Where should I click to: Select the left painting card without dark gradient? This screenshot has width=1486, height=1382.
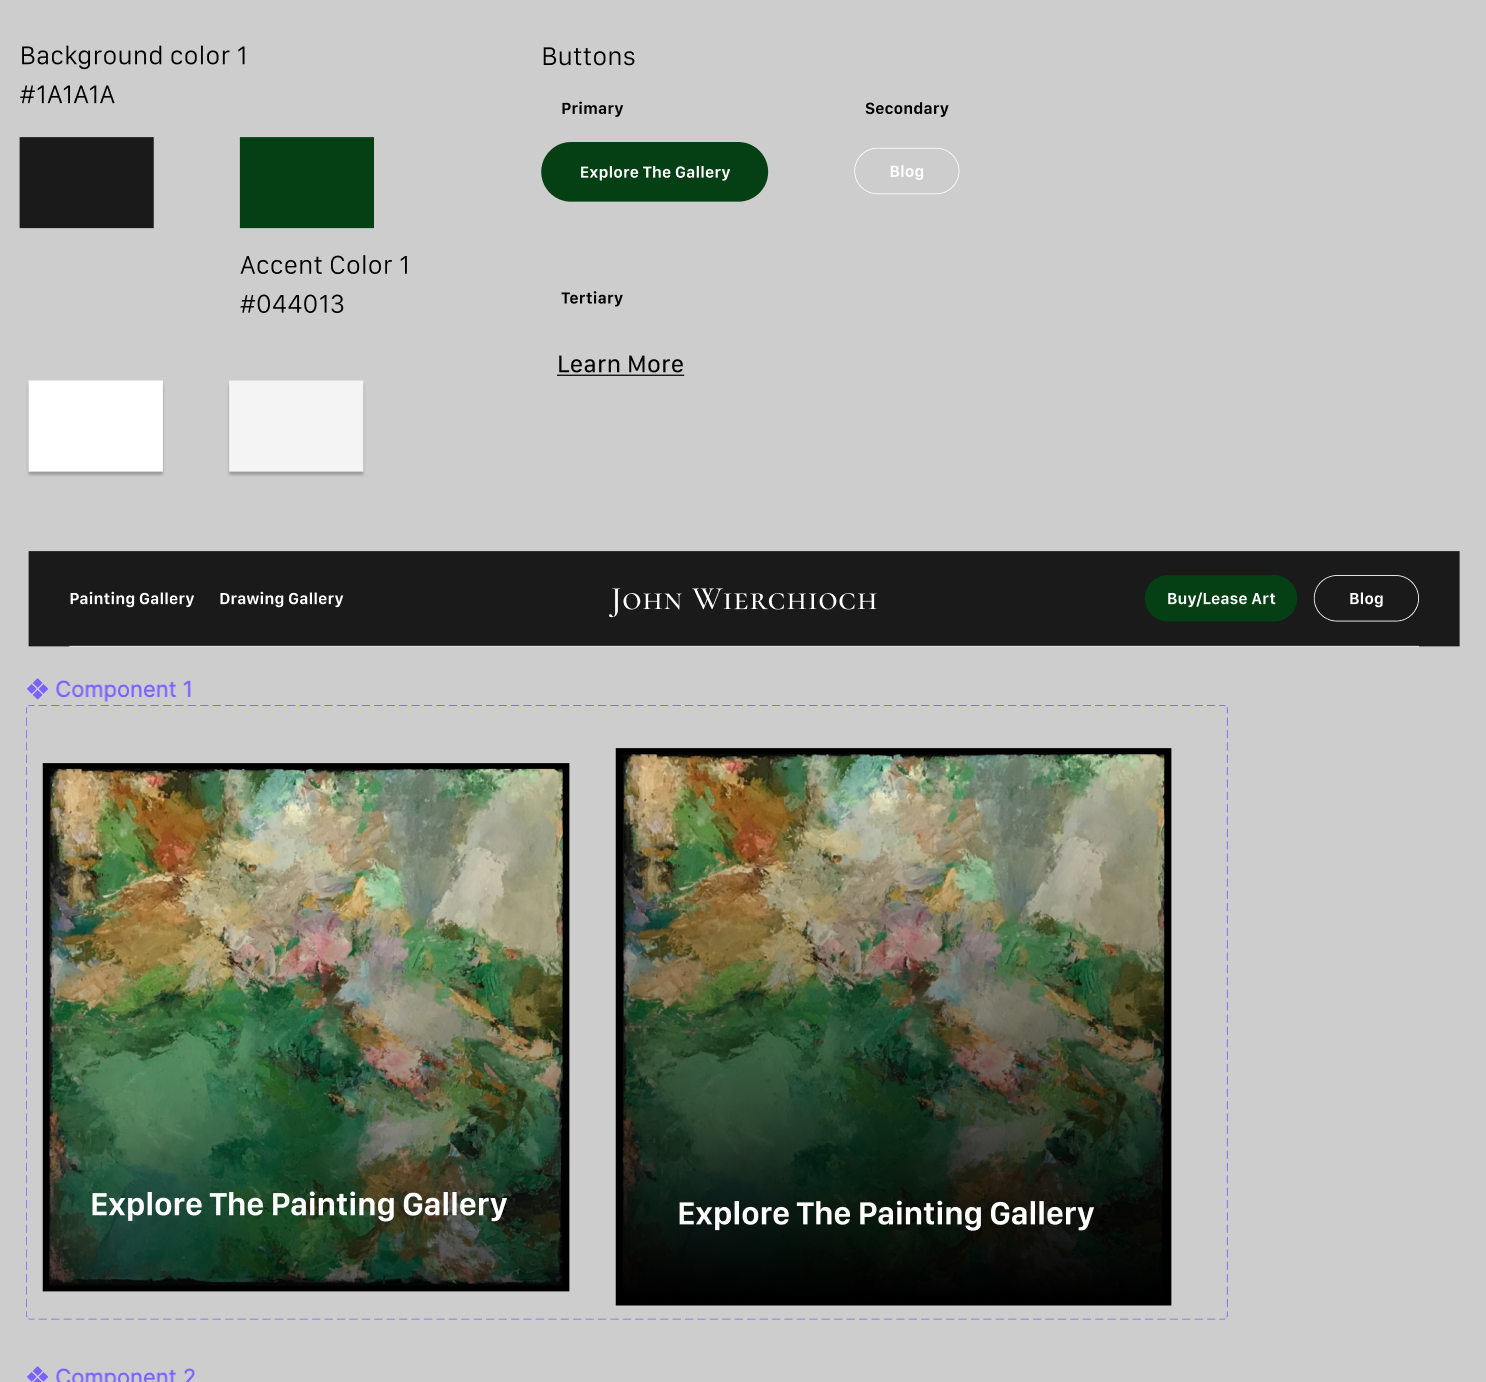(x=306, y=1027)
